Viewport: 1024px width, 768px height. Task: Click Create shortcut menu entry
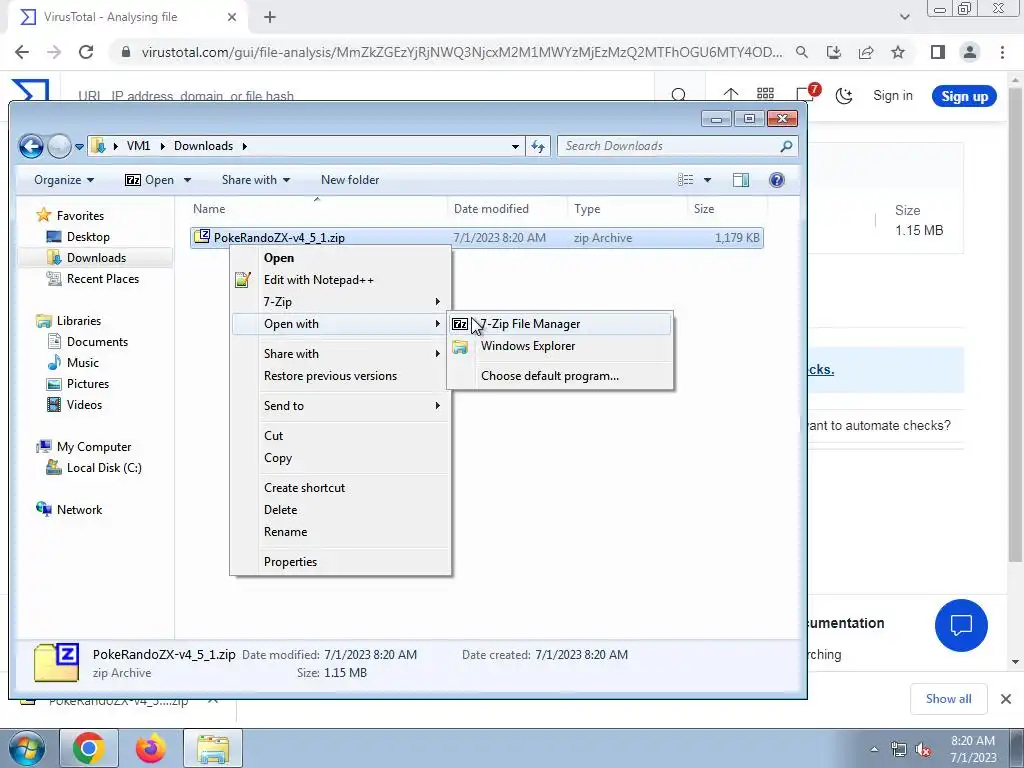point(340,488)
